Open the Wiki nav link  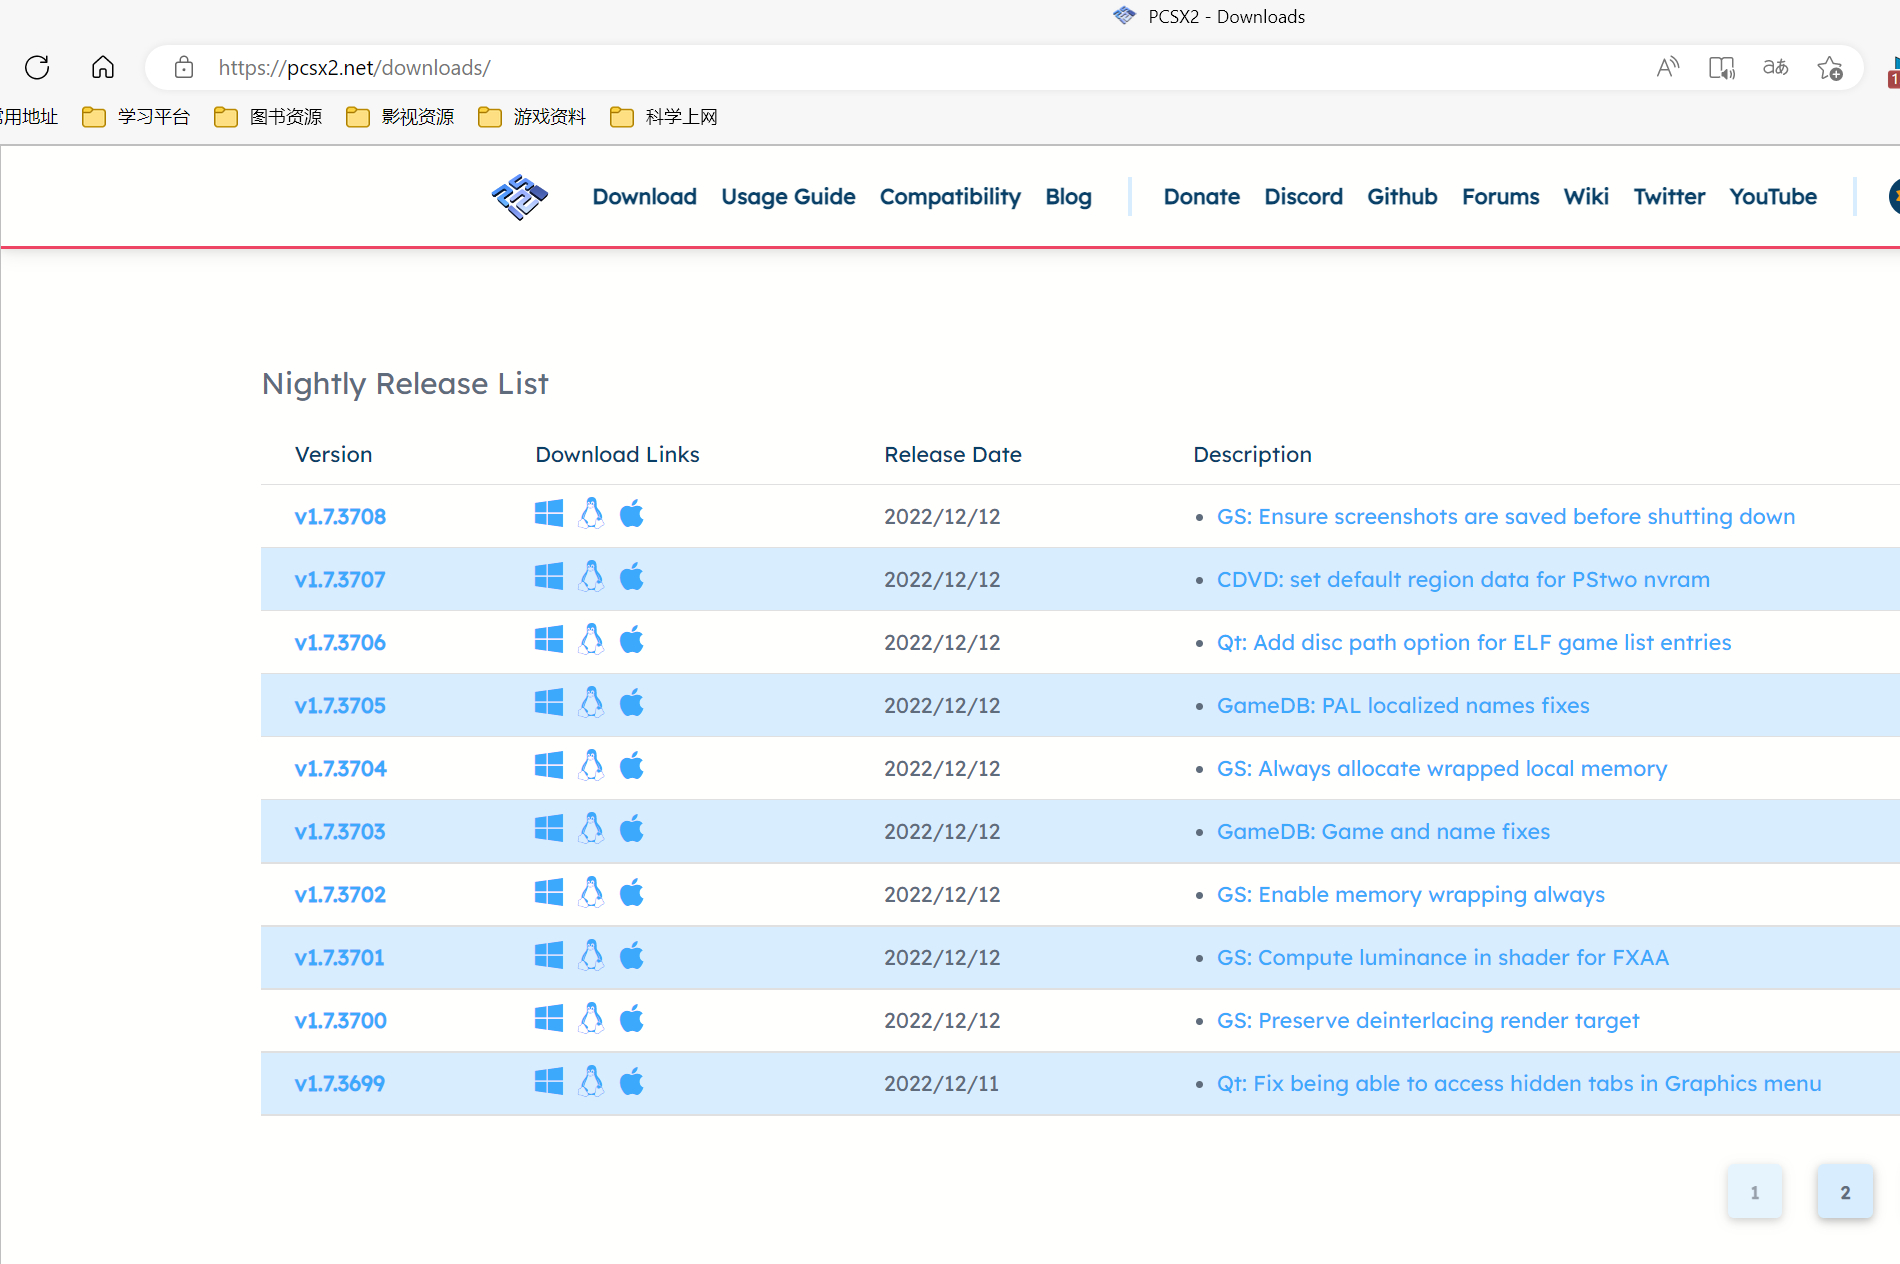click(x=1586, y=197)
